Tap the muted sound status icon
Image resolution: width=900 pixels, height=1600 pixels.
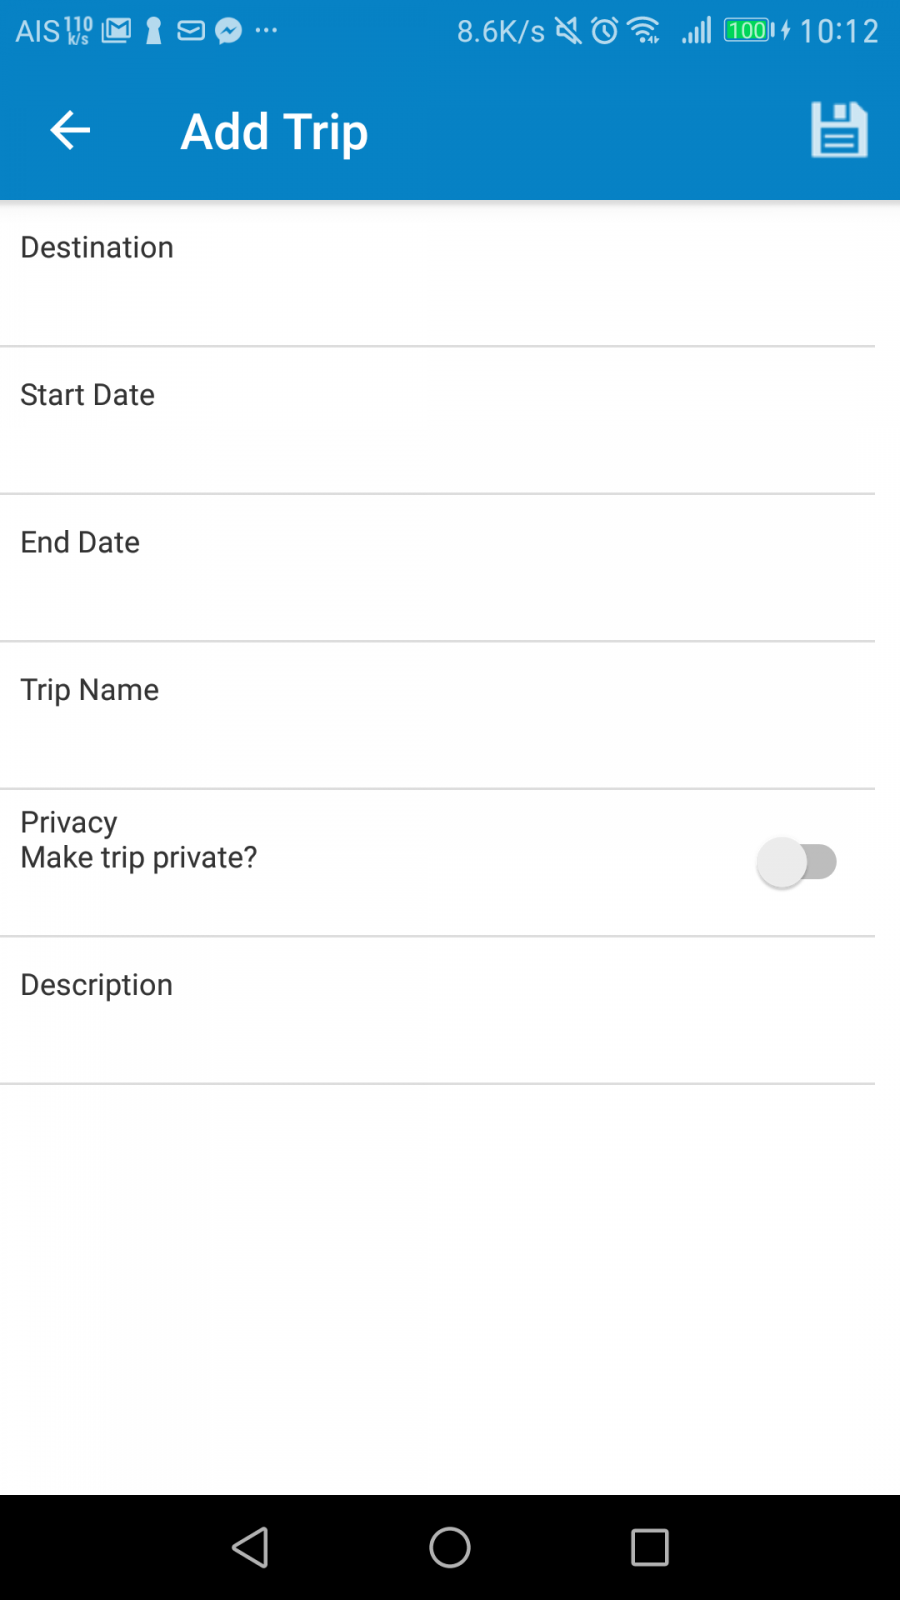tap(568, 31)
